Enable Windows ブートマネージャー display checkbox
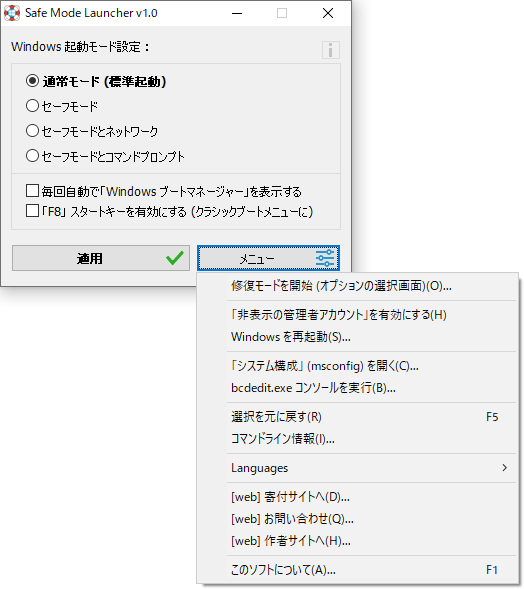 coord(32,190)
